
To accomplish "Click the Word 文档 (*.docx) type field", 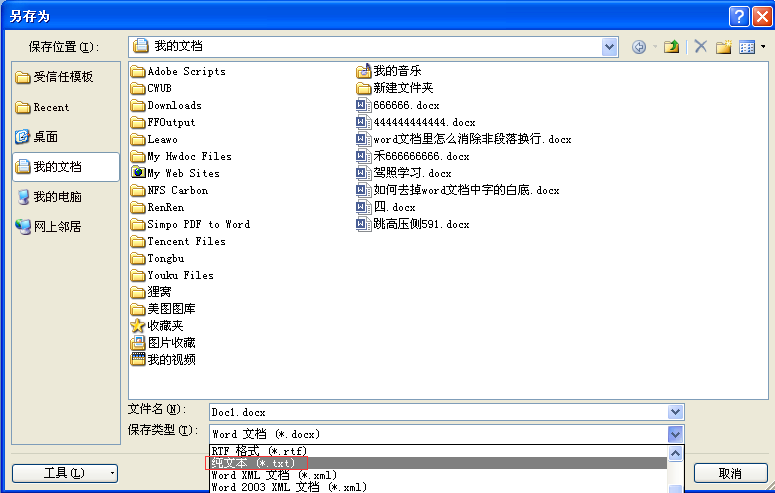I will [x=438, y=434].
